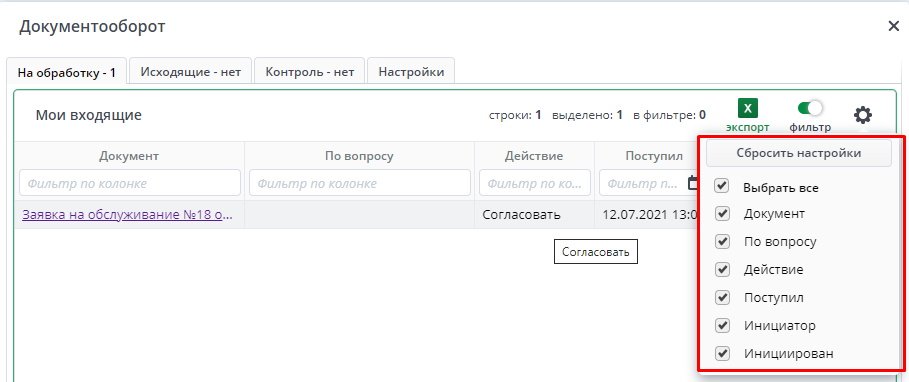Click the По вопросу column filter field
The image size is (909, 382).
pyautogui.click(x=359, y=183)
